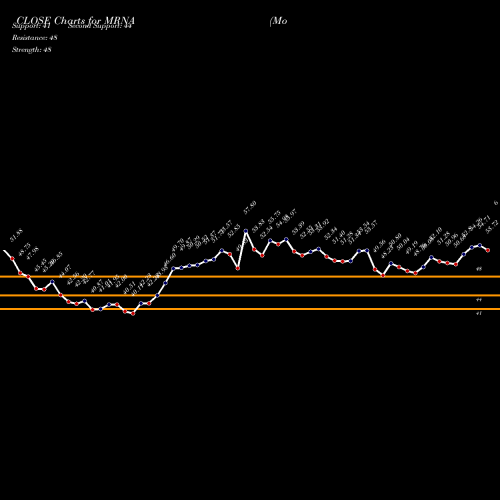Screen dimensions: 500x500
Task: Click the red dip point just before the peak
Action: tap(238, 268)
